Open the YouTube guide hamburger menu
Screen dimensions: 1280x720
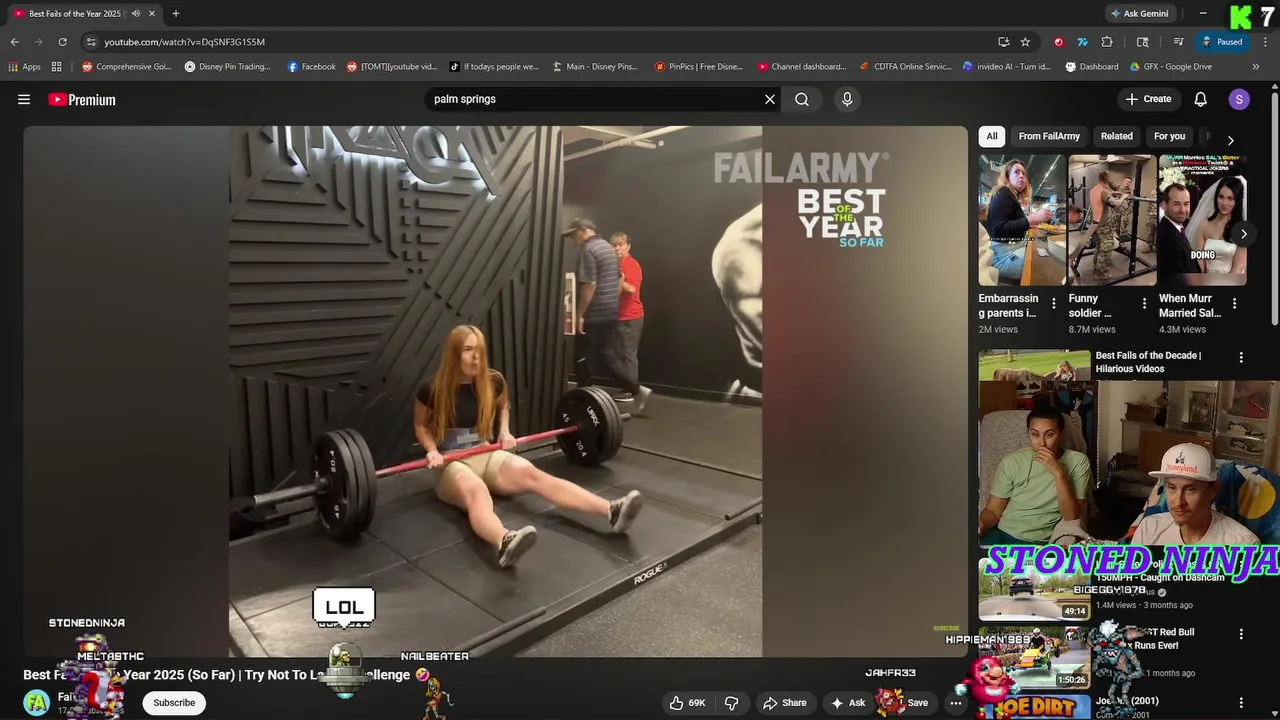point(24,99)
